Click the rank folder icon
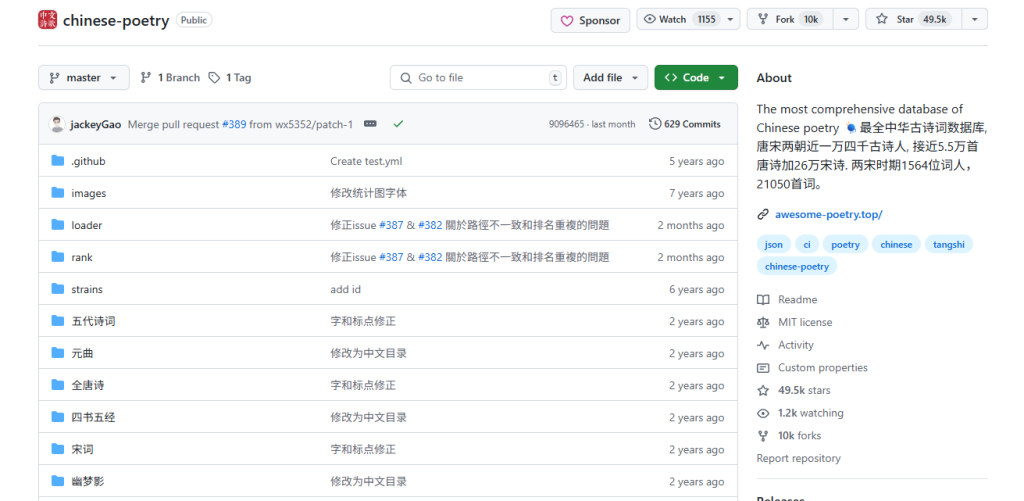This screenshot has width=1024, height=501. pos(58,257)
